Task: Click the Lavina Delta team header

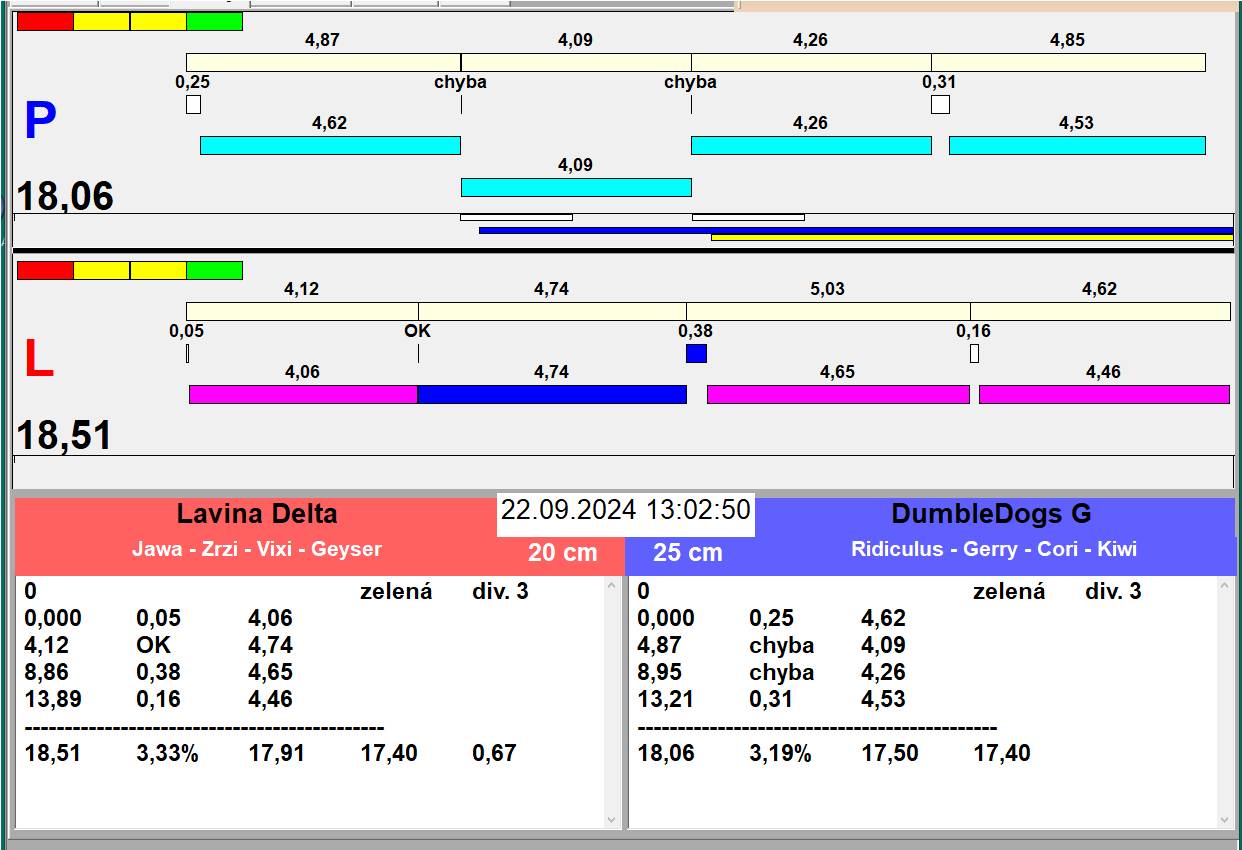Action: pyautogui.click(x=257, y=514)
